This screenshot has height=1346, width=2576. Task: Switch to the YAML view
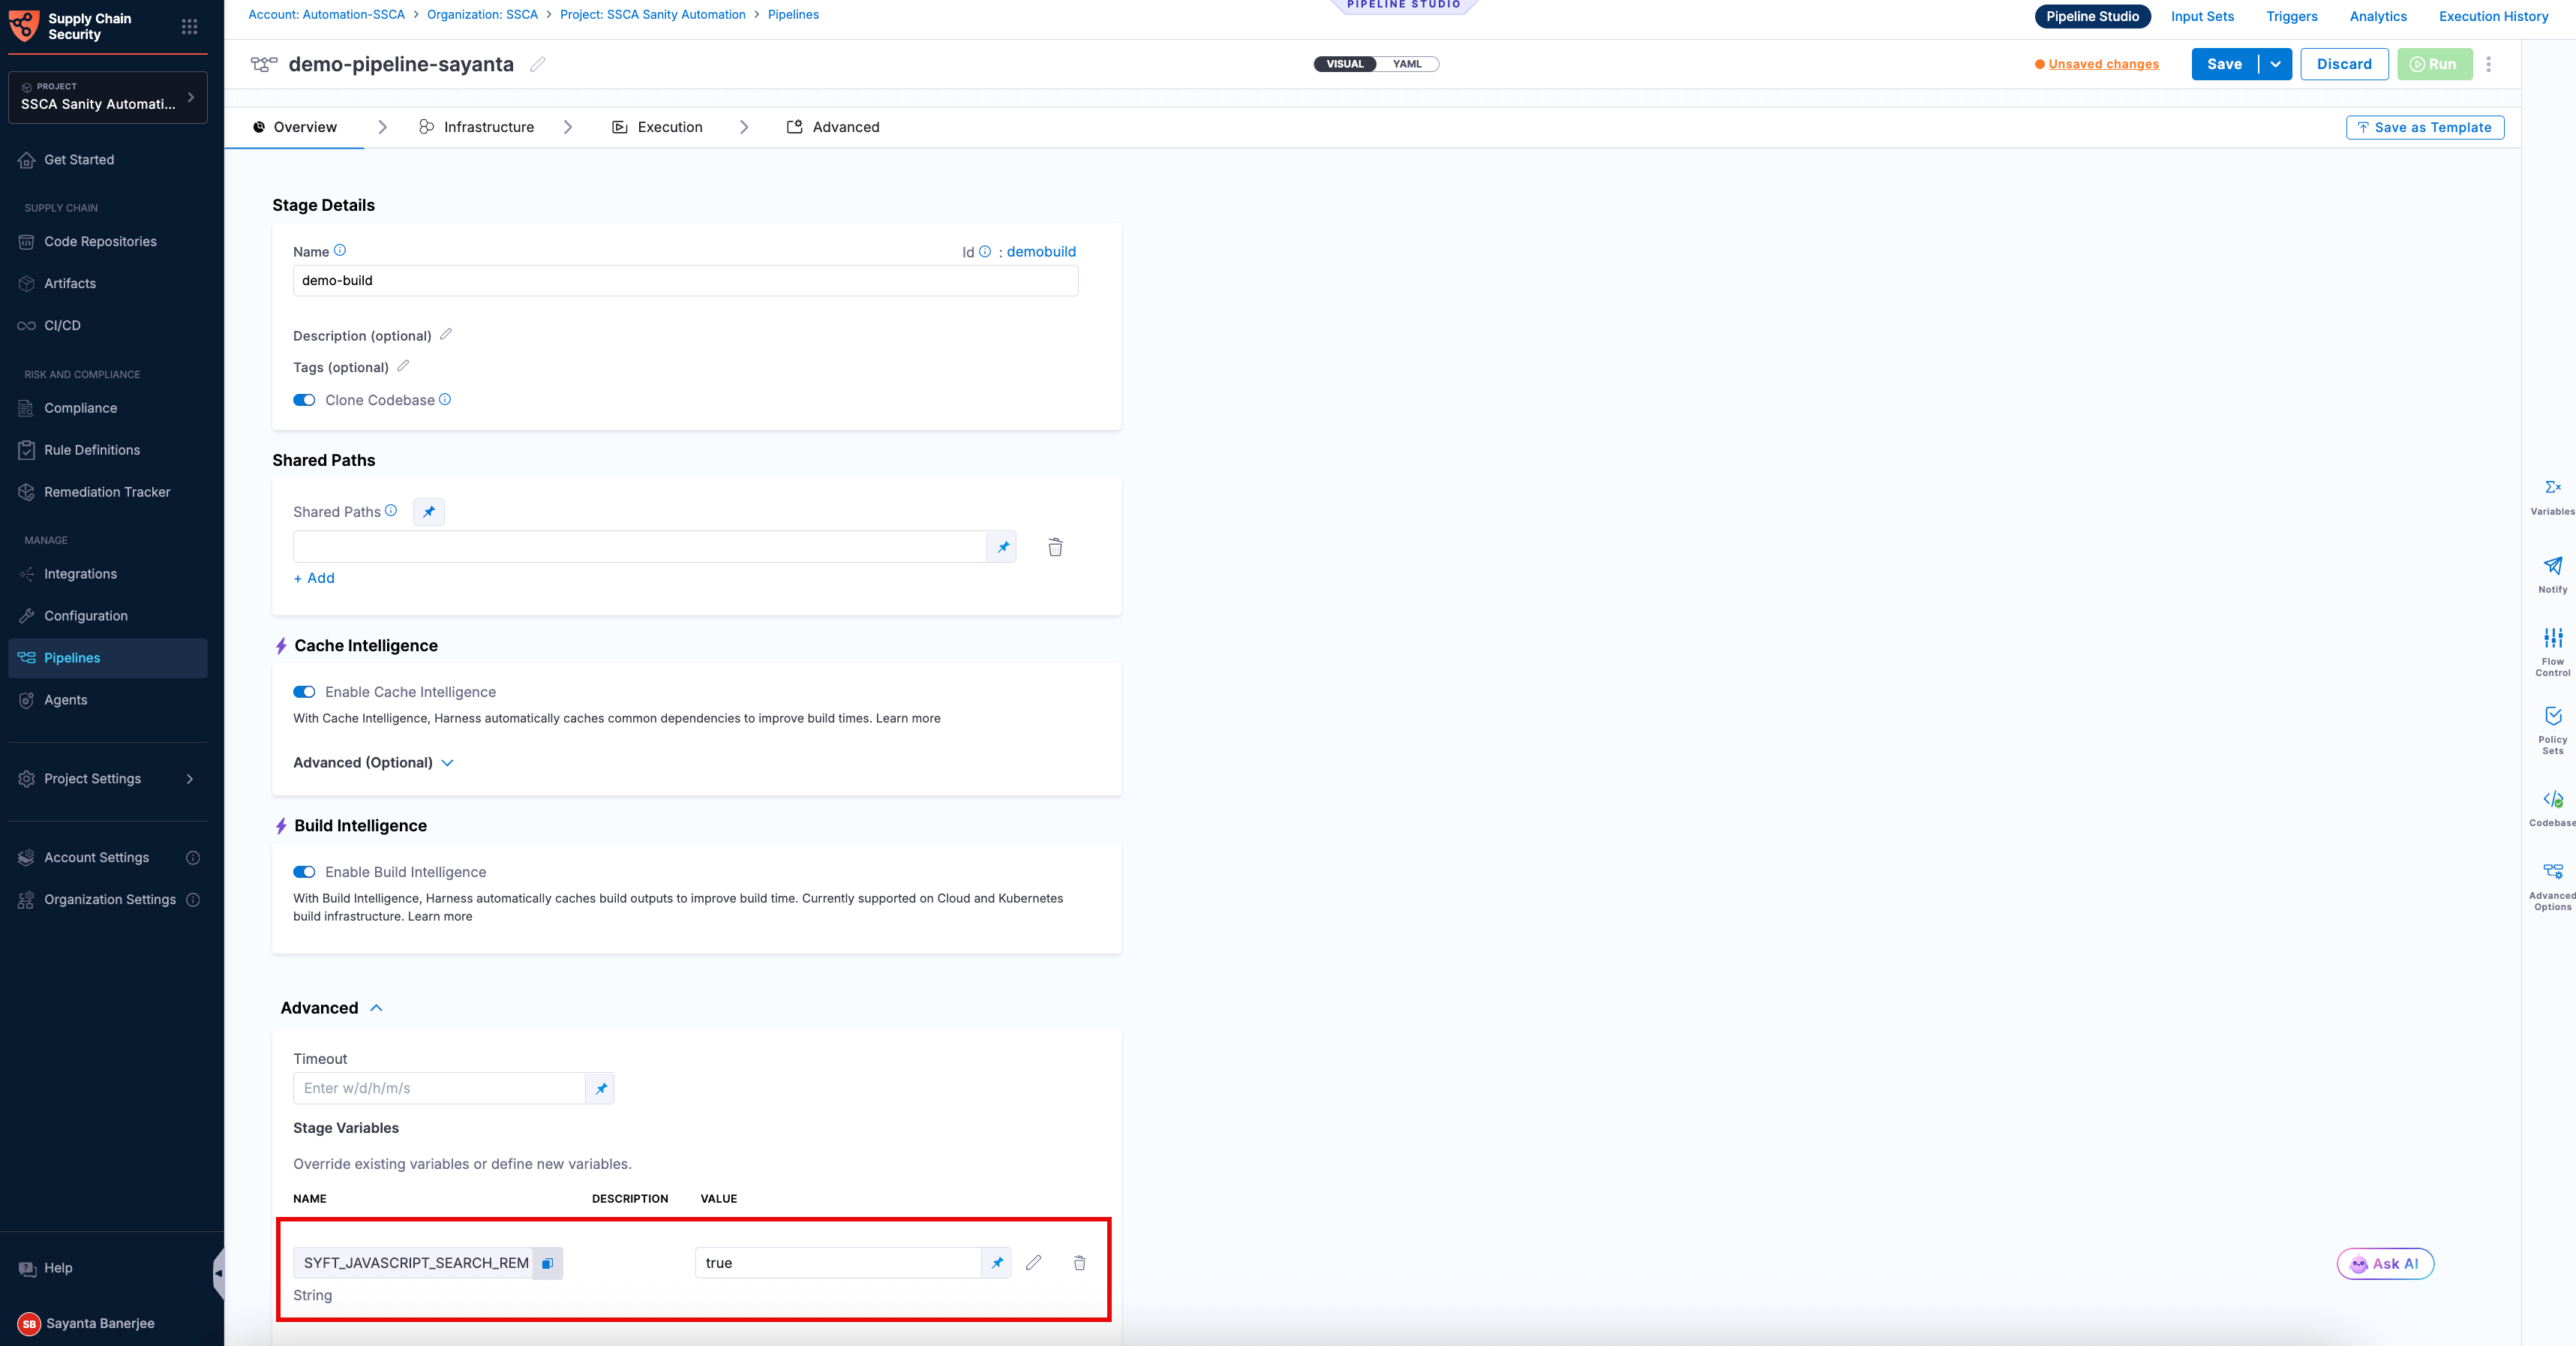[1407, 64]
